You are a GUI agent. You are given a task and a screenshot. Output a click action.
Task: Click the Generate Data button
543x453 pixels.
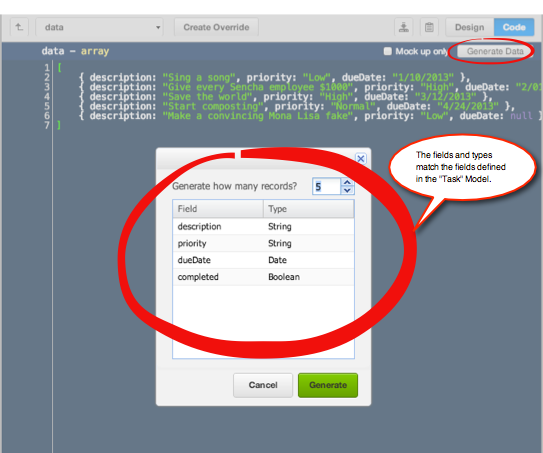coord(495,51)
